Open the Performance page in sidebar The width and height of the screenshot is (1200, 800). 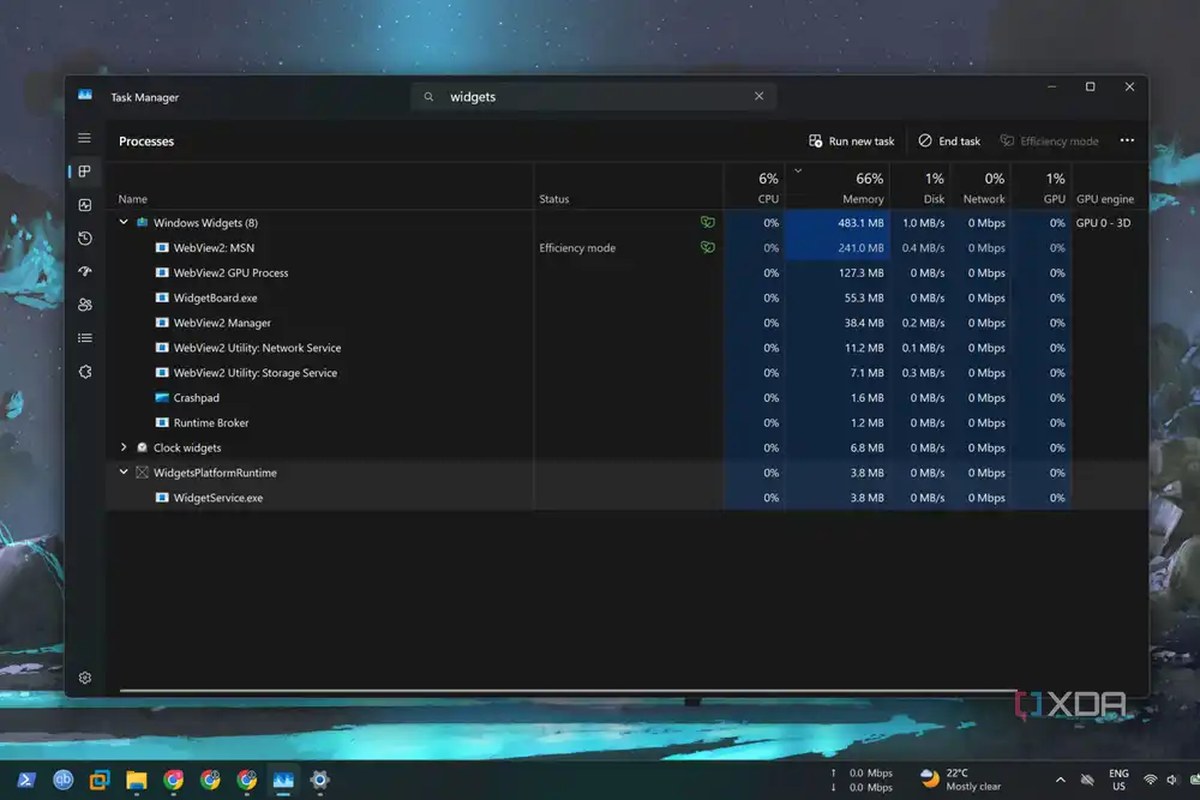(x=85, y=205)
